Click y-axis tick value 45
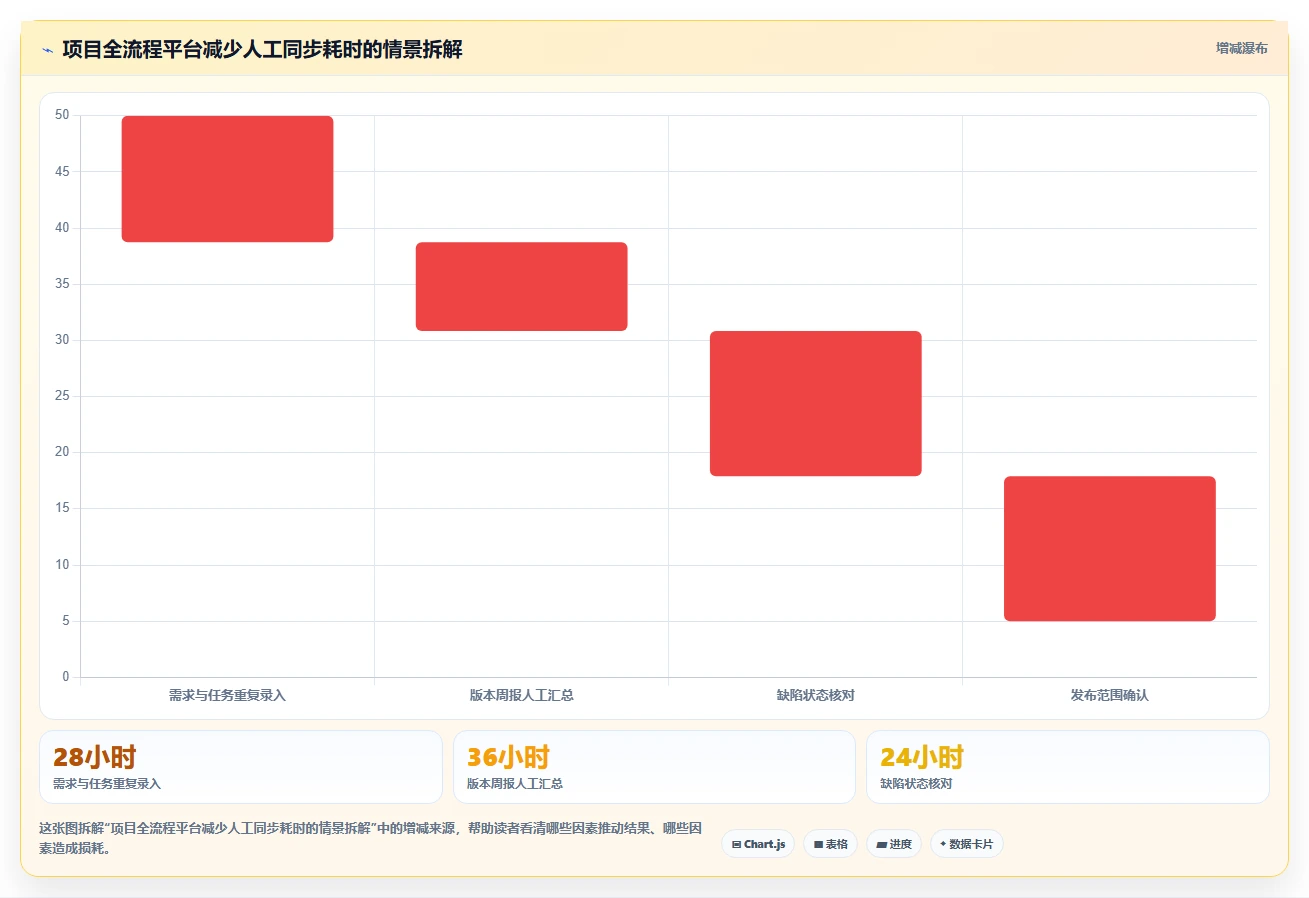 (x=63, y=172)
